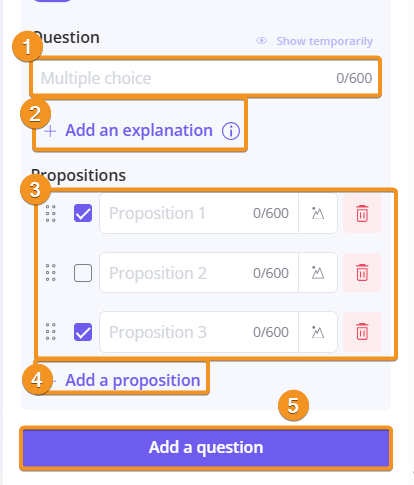This screenshot has width=414, height=485.
Task: Click the drag handle of Proposition 1
Action: tap(51, 213)
